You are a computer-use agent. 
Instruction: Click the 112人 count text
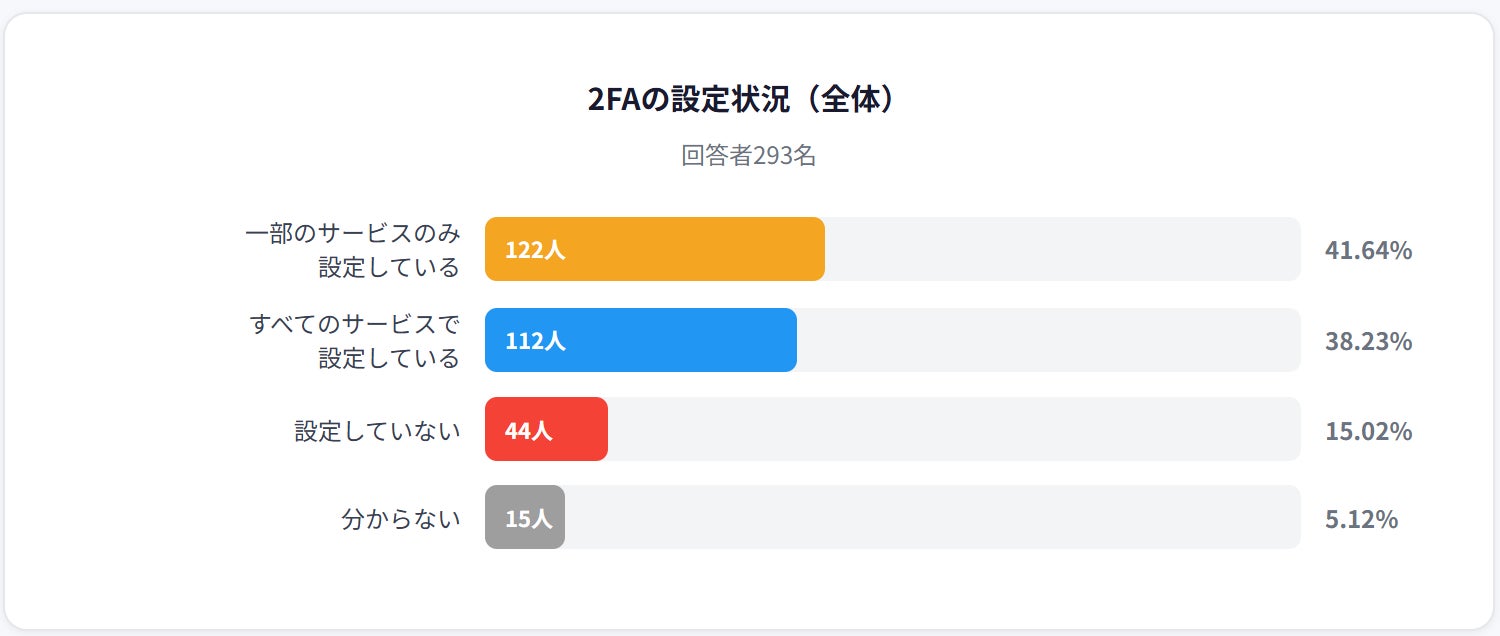pyautogui.click(x=535, y=341)
